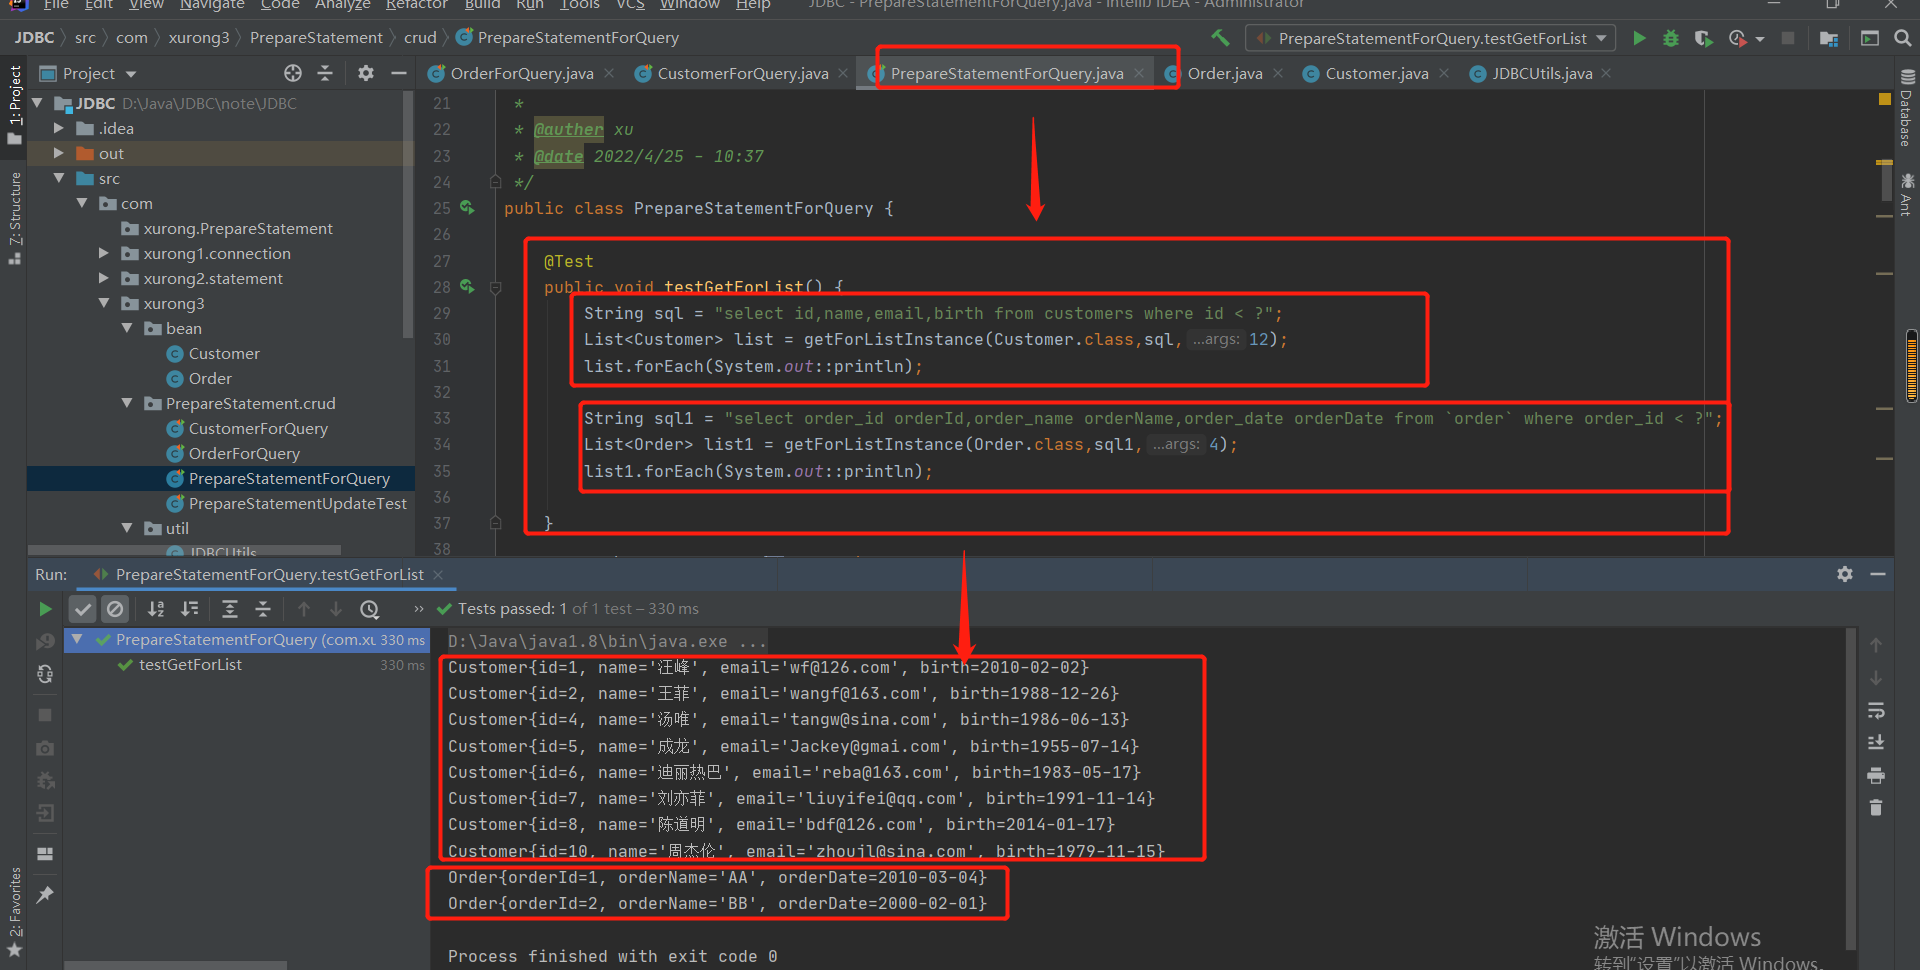Viewport: 1920px width, 970px height.
Task: Toggle the 2: Favorites side tool window
Action: click(15, 910)
